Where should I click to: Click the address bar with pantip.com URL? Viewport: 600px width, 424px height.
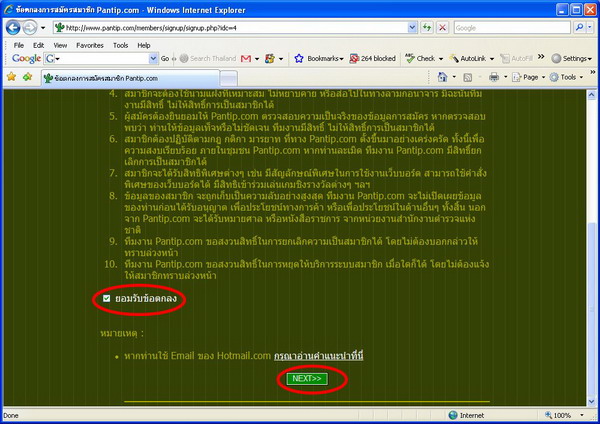235,28
